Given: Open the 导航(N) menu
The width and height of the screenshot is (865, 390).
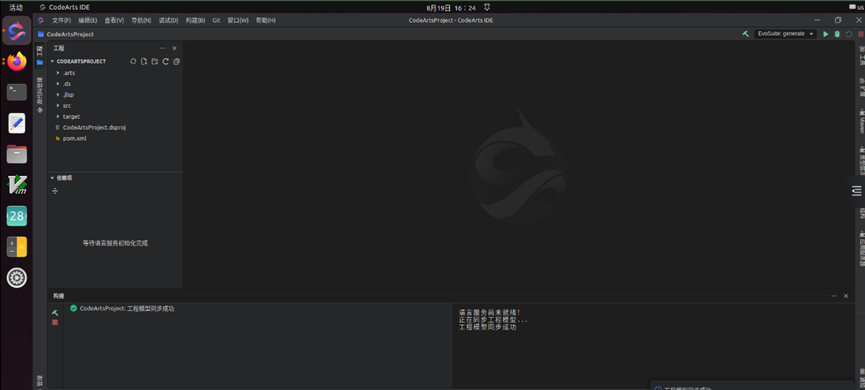Looking at the screenshot, I should [x=141, y=20].
